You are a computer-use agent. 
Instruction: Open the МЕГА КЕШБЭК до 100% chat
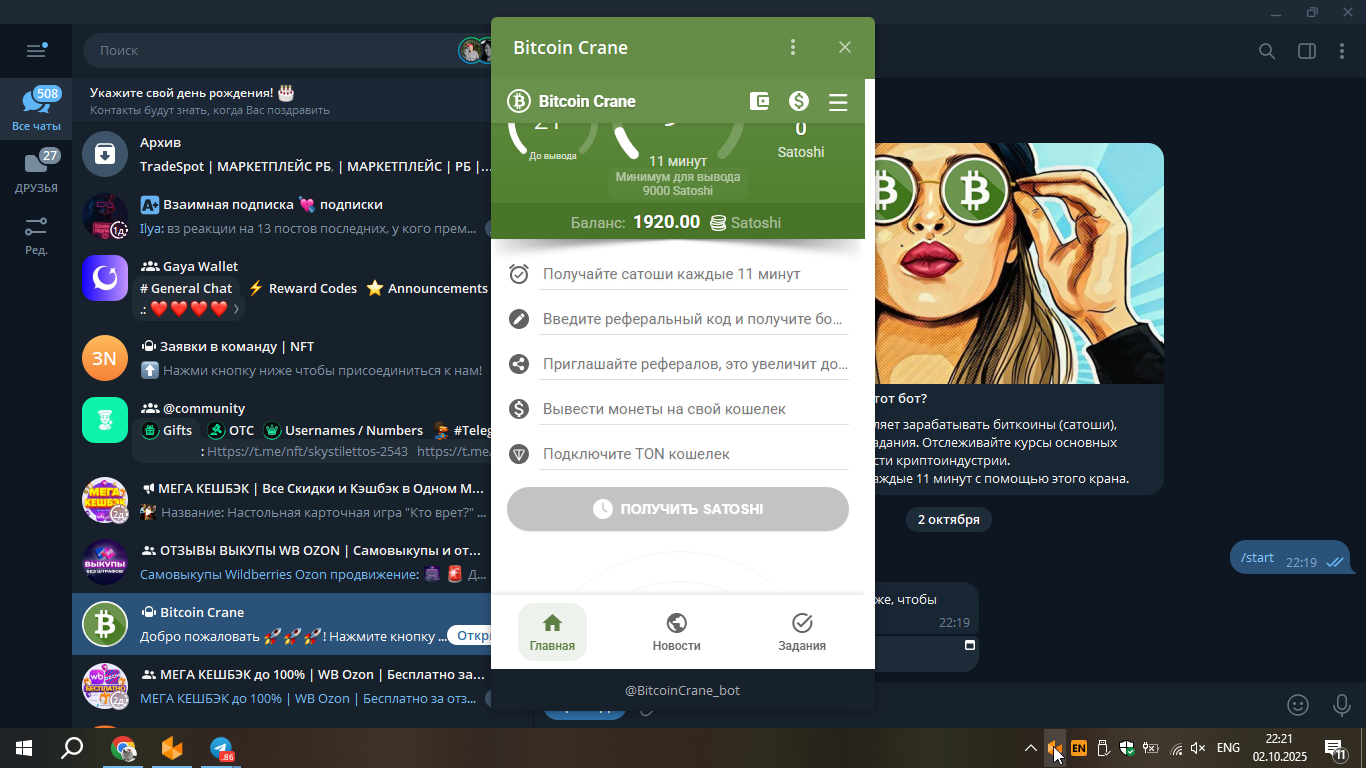tap(282, 686)
